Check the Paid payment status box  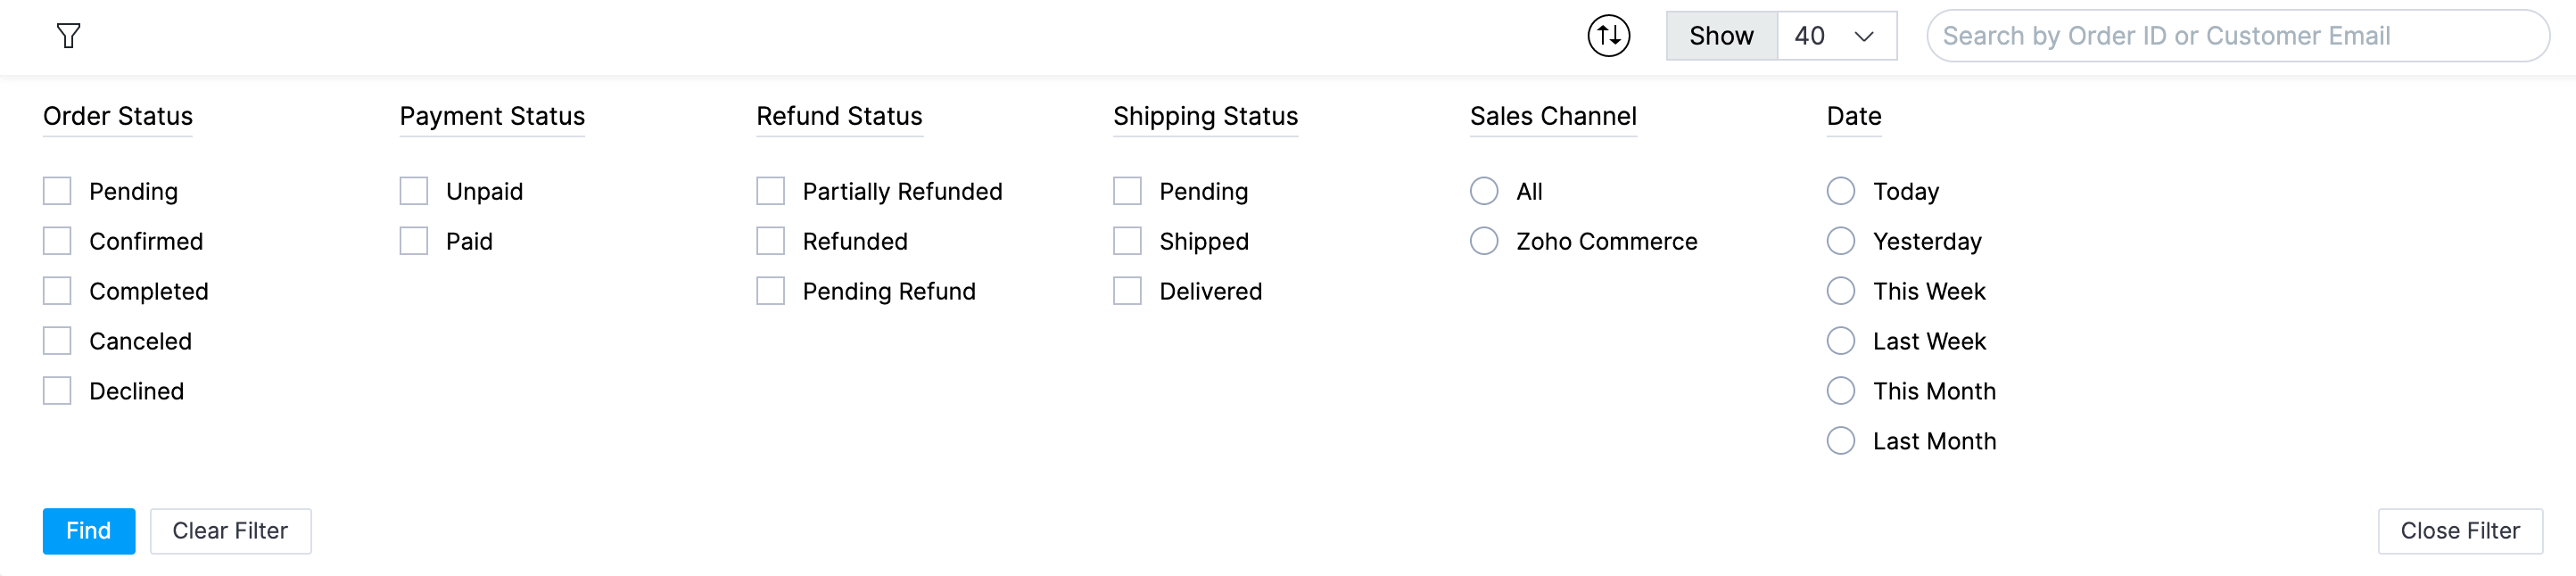point(414,241)
